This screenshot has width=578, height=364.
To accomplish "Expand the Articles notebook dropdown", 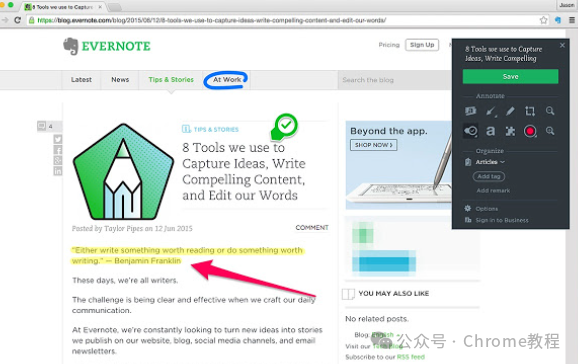I will [490, 162].
